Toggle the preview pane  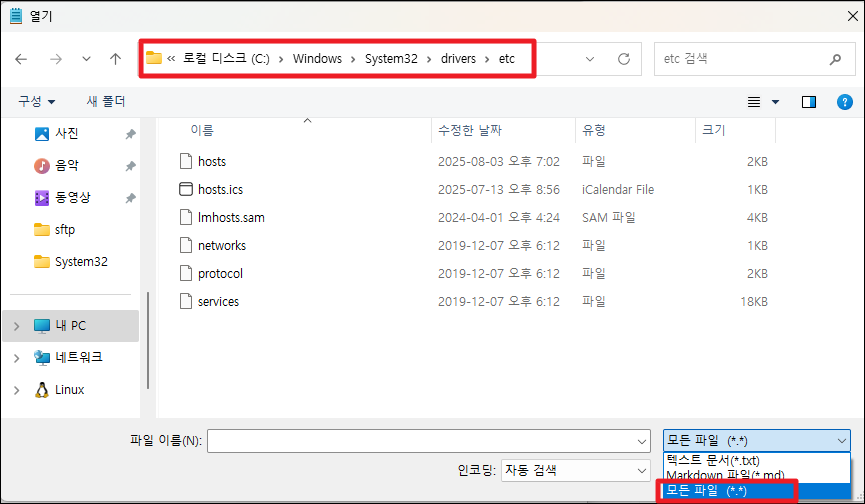tap(809, 102)
